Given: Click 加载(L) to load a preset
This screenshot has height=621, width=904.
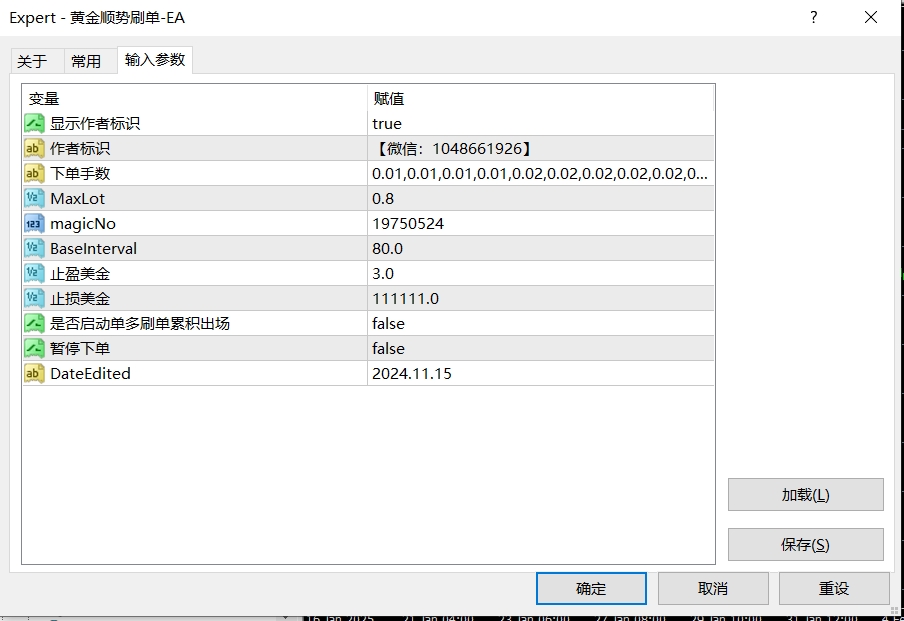Looking at the screenshot, I should coord(805,495).
